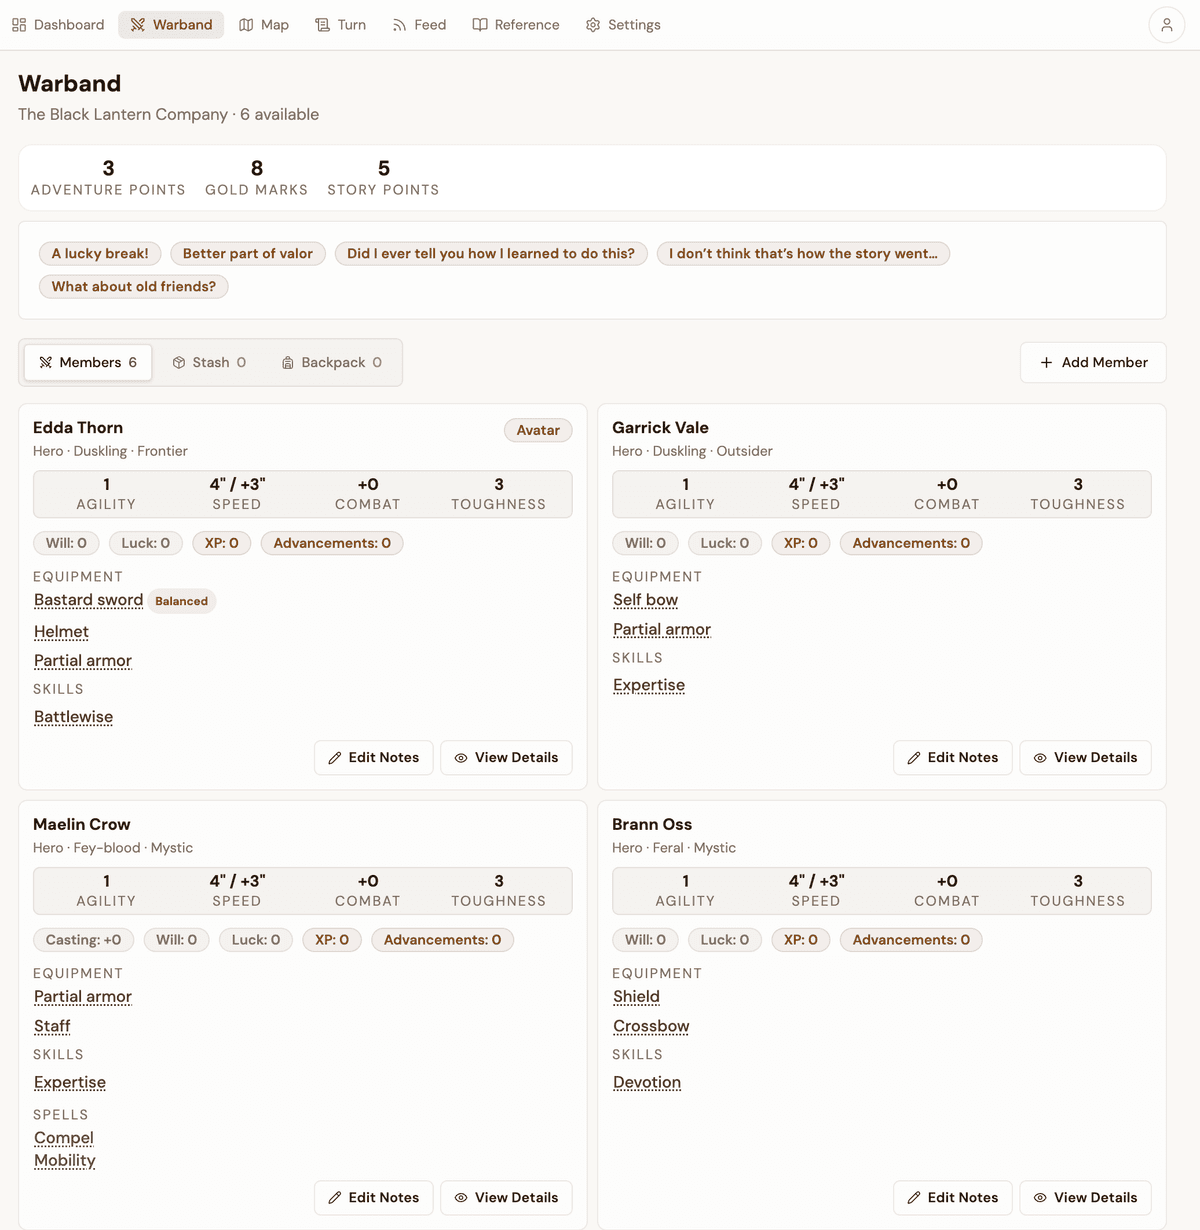The width and height of the screenshot is (1200, 1230).
Task: Click the Feed signal icon
Action: [399, 25]
